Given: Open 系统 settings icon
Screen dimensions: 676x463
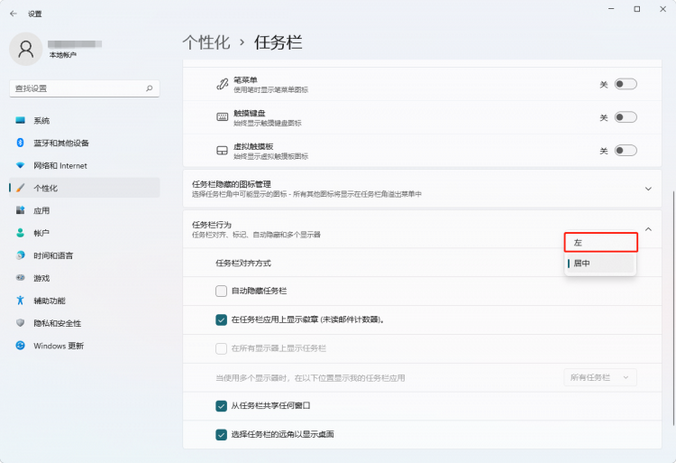Looking at the screenshot, I should [20, 120].
